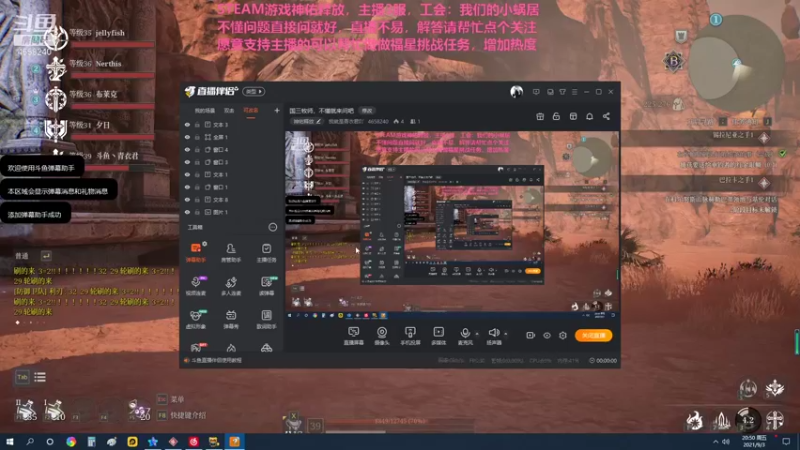The image size is (800, 450).
Task: Add a 多媒体 multimedia source
Action: [438, 336]
